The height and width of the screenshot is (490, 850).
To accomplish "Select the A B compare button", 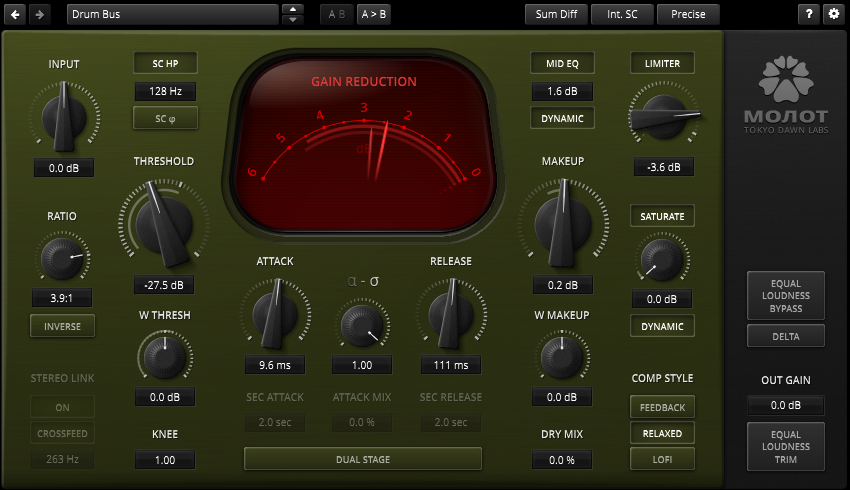I will click(336, 14).
